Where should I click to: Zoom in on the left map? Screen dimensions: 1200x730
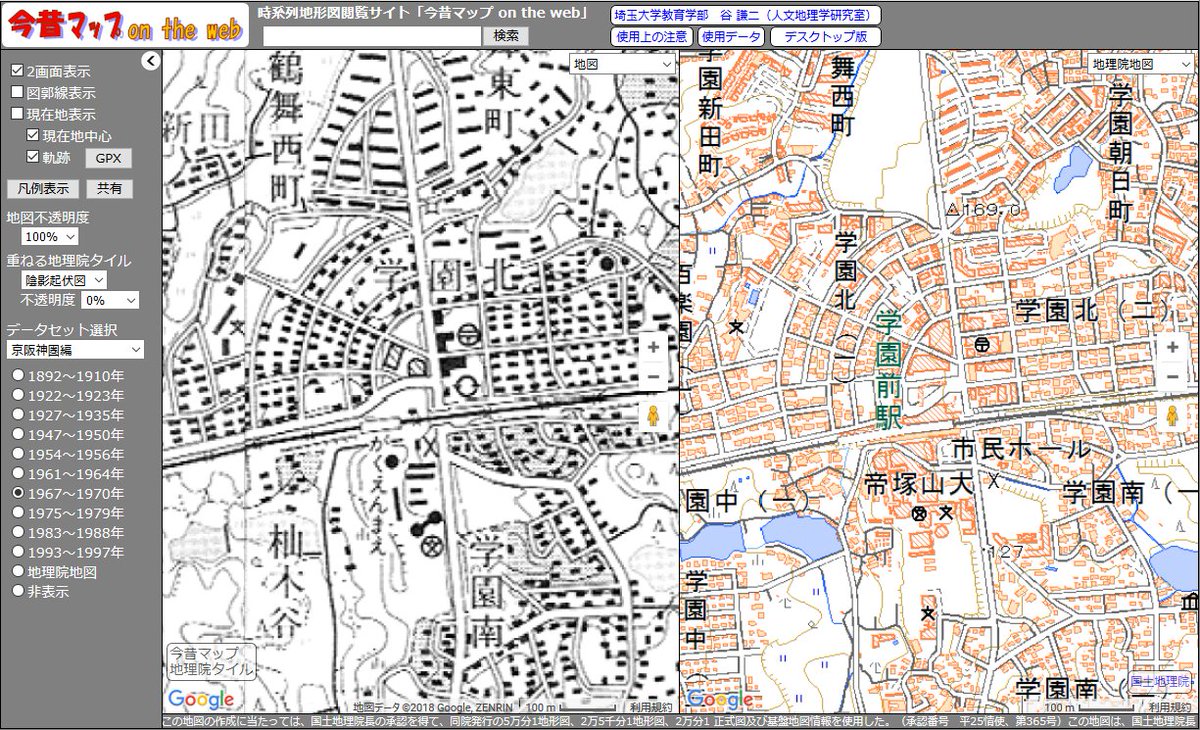(653, 347)
